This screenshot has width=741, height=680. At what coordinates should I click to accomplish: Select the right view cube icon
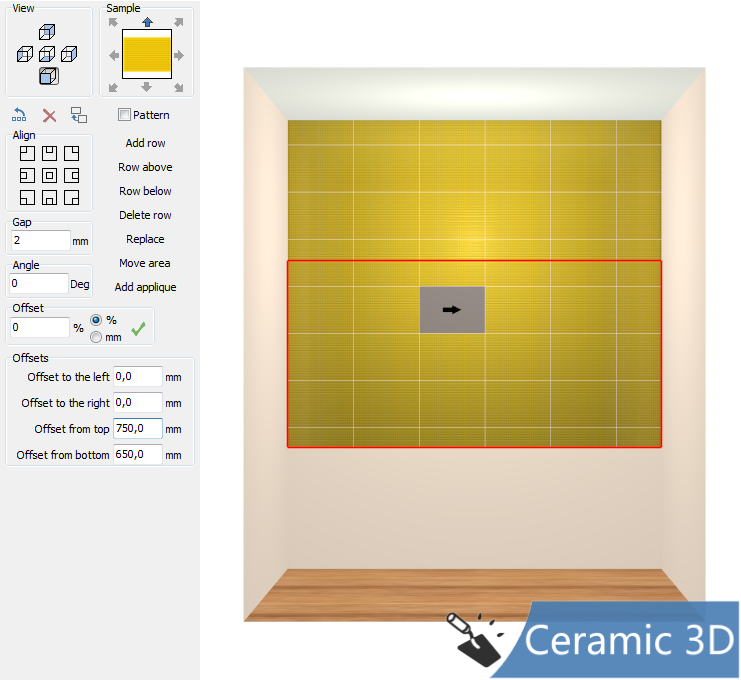[x=69, y=54]
